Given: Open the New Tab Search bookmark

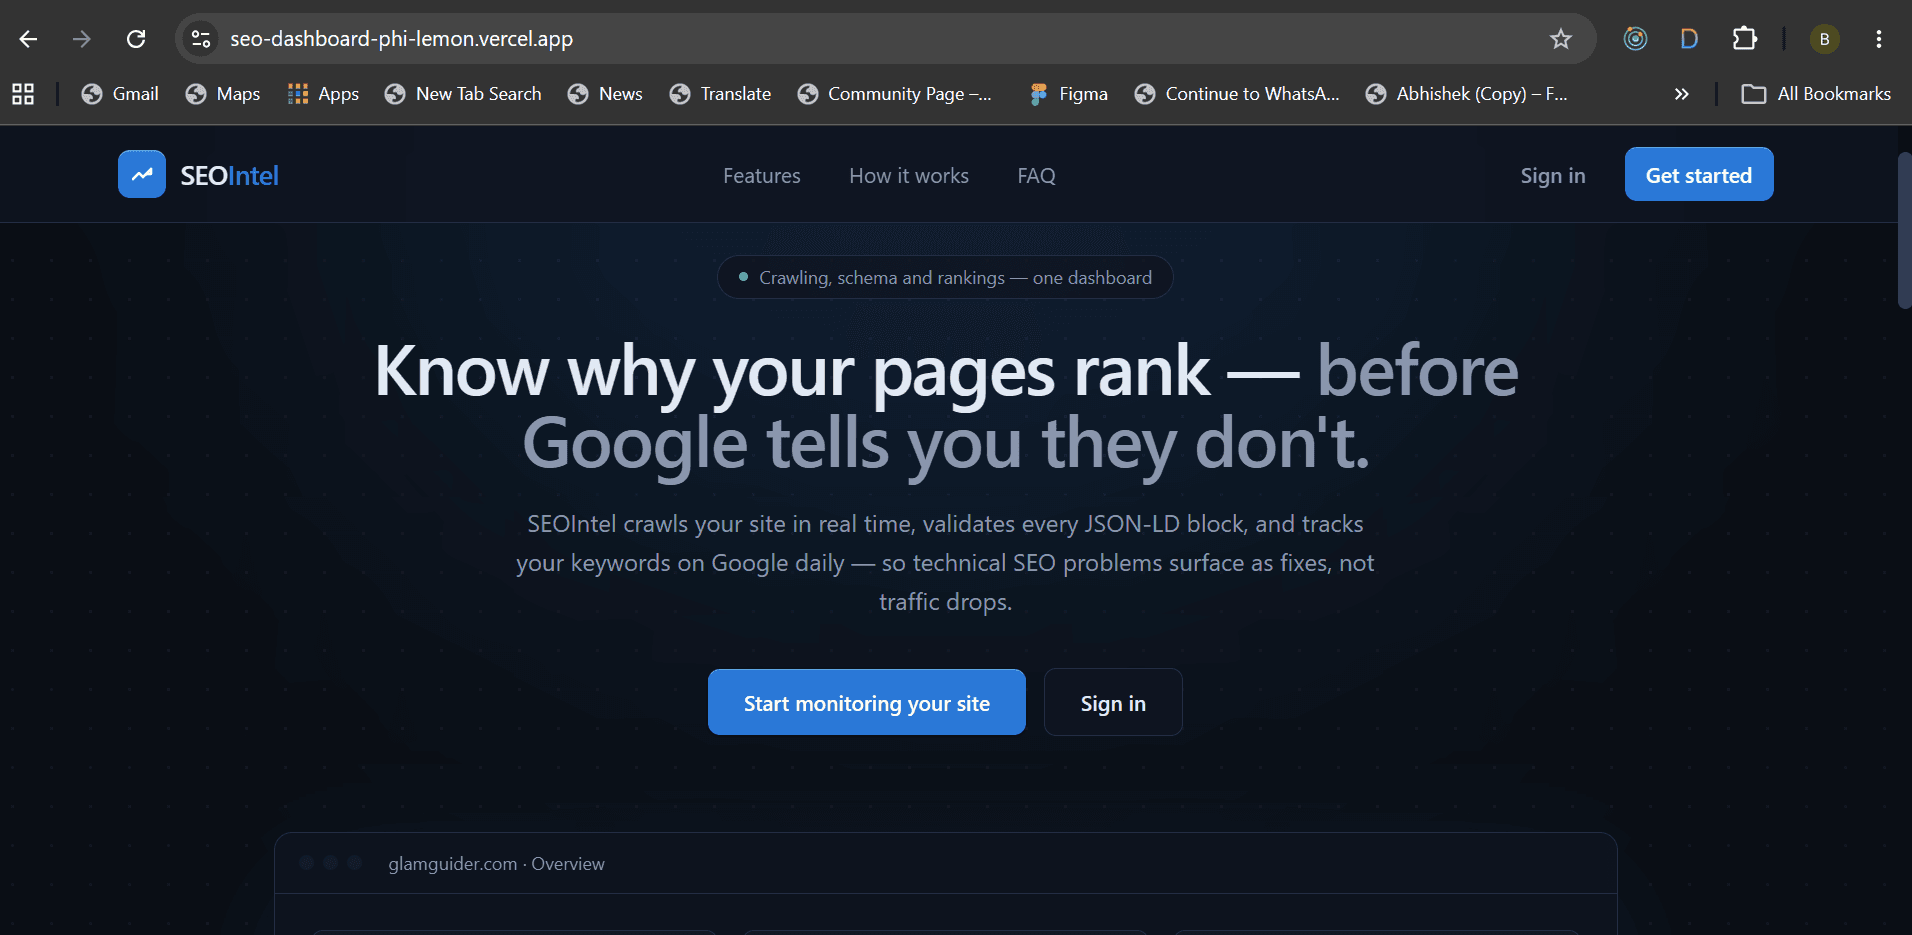Looking at the screenshot, I should (x=463, y=94).
